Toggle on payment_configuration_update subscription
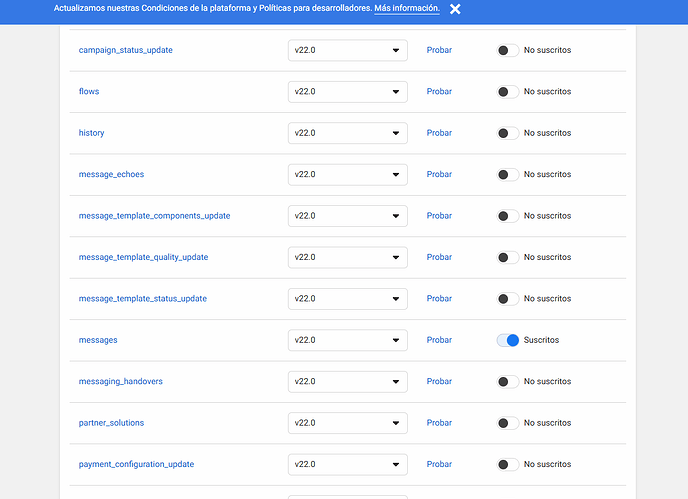 [508, 464]
